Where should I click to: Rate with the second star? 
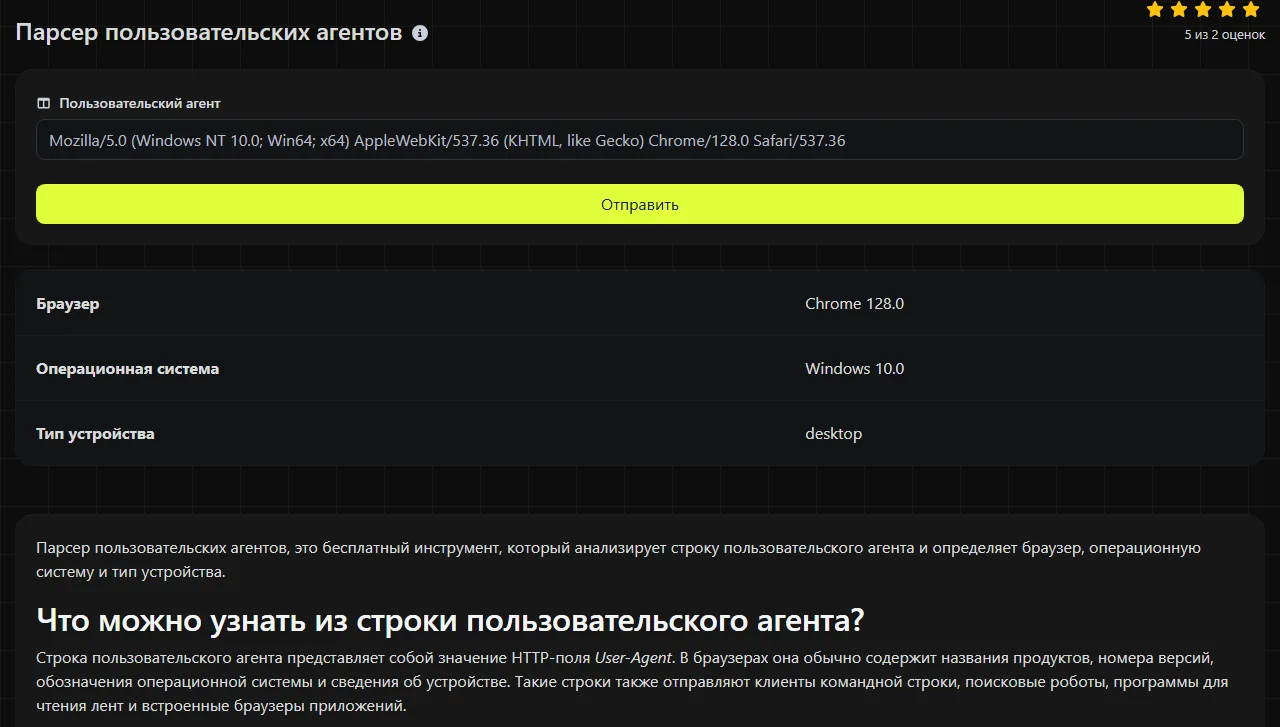point(1179,10)
